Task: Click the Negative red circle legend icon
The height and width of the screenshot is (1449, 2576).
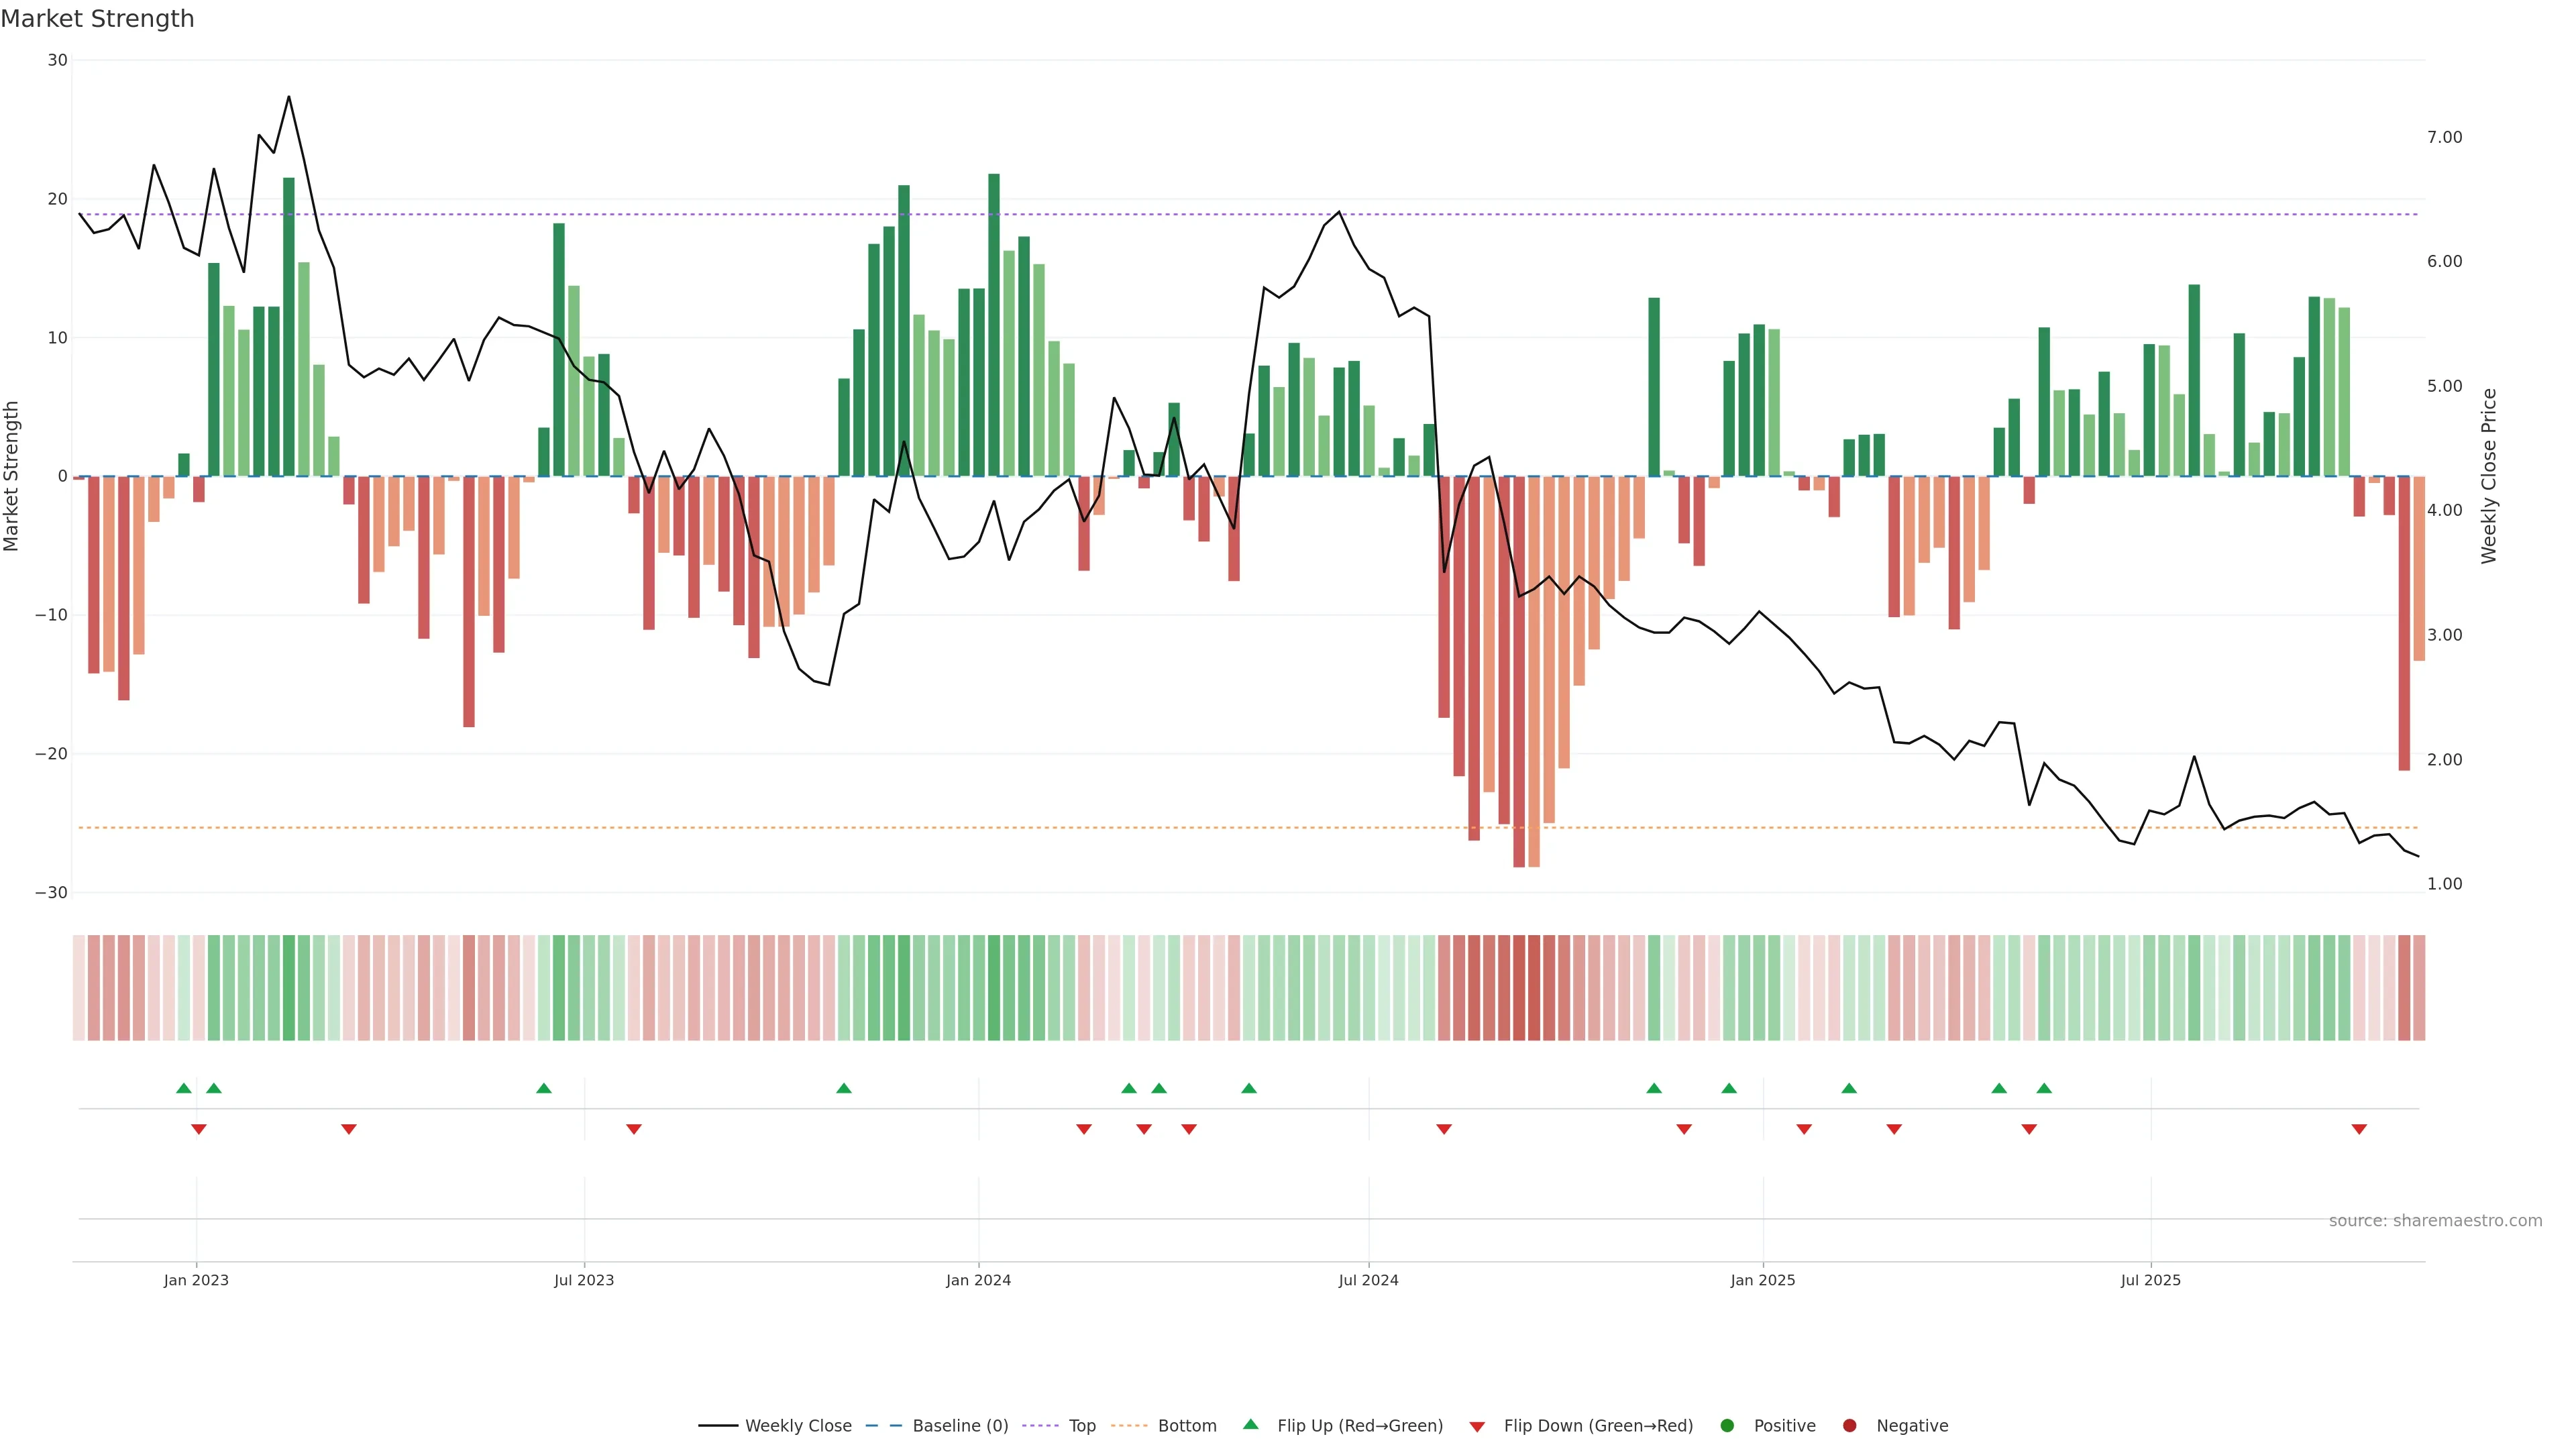Action: [1849, 1425]
